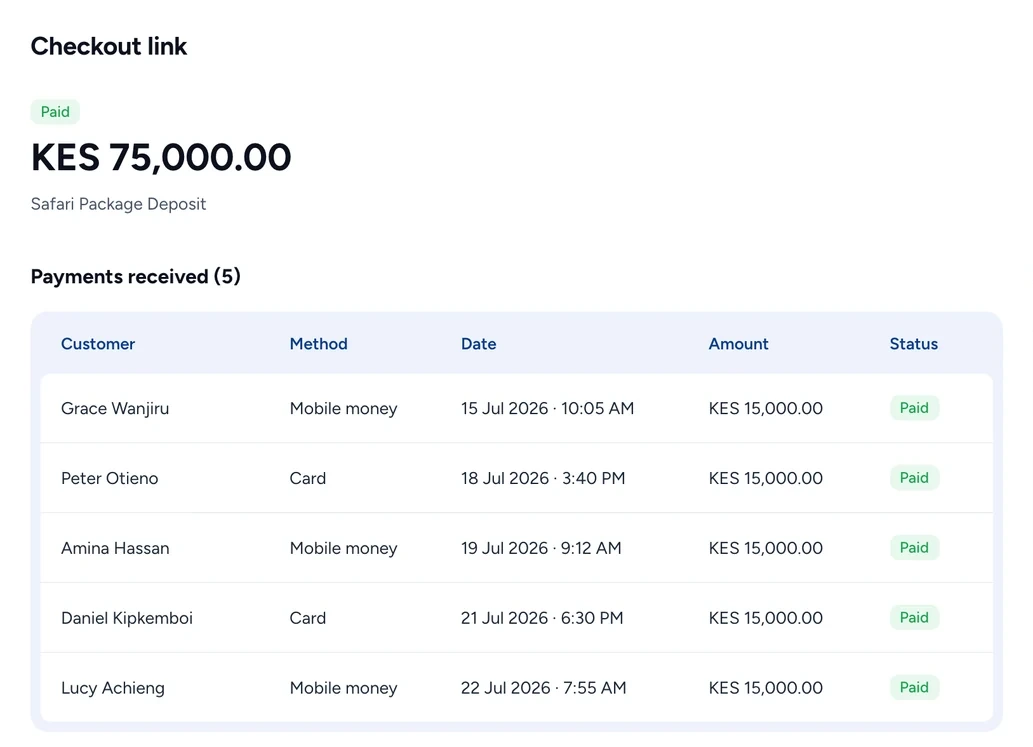
Task: Click Paid status for Daniel Kipkemboi
Action: pos(914,617)
